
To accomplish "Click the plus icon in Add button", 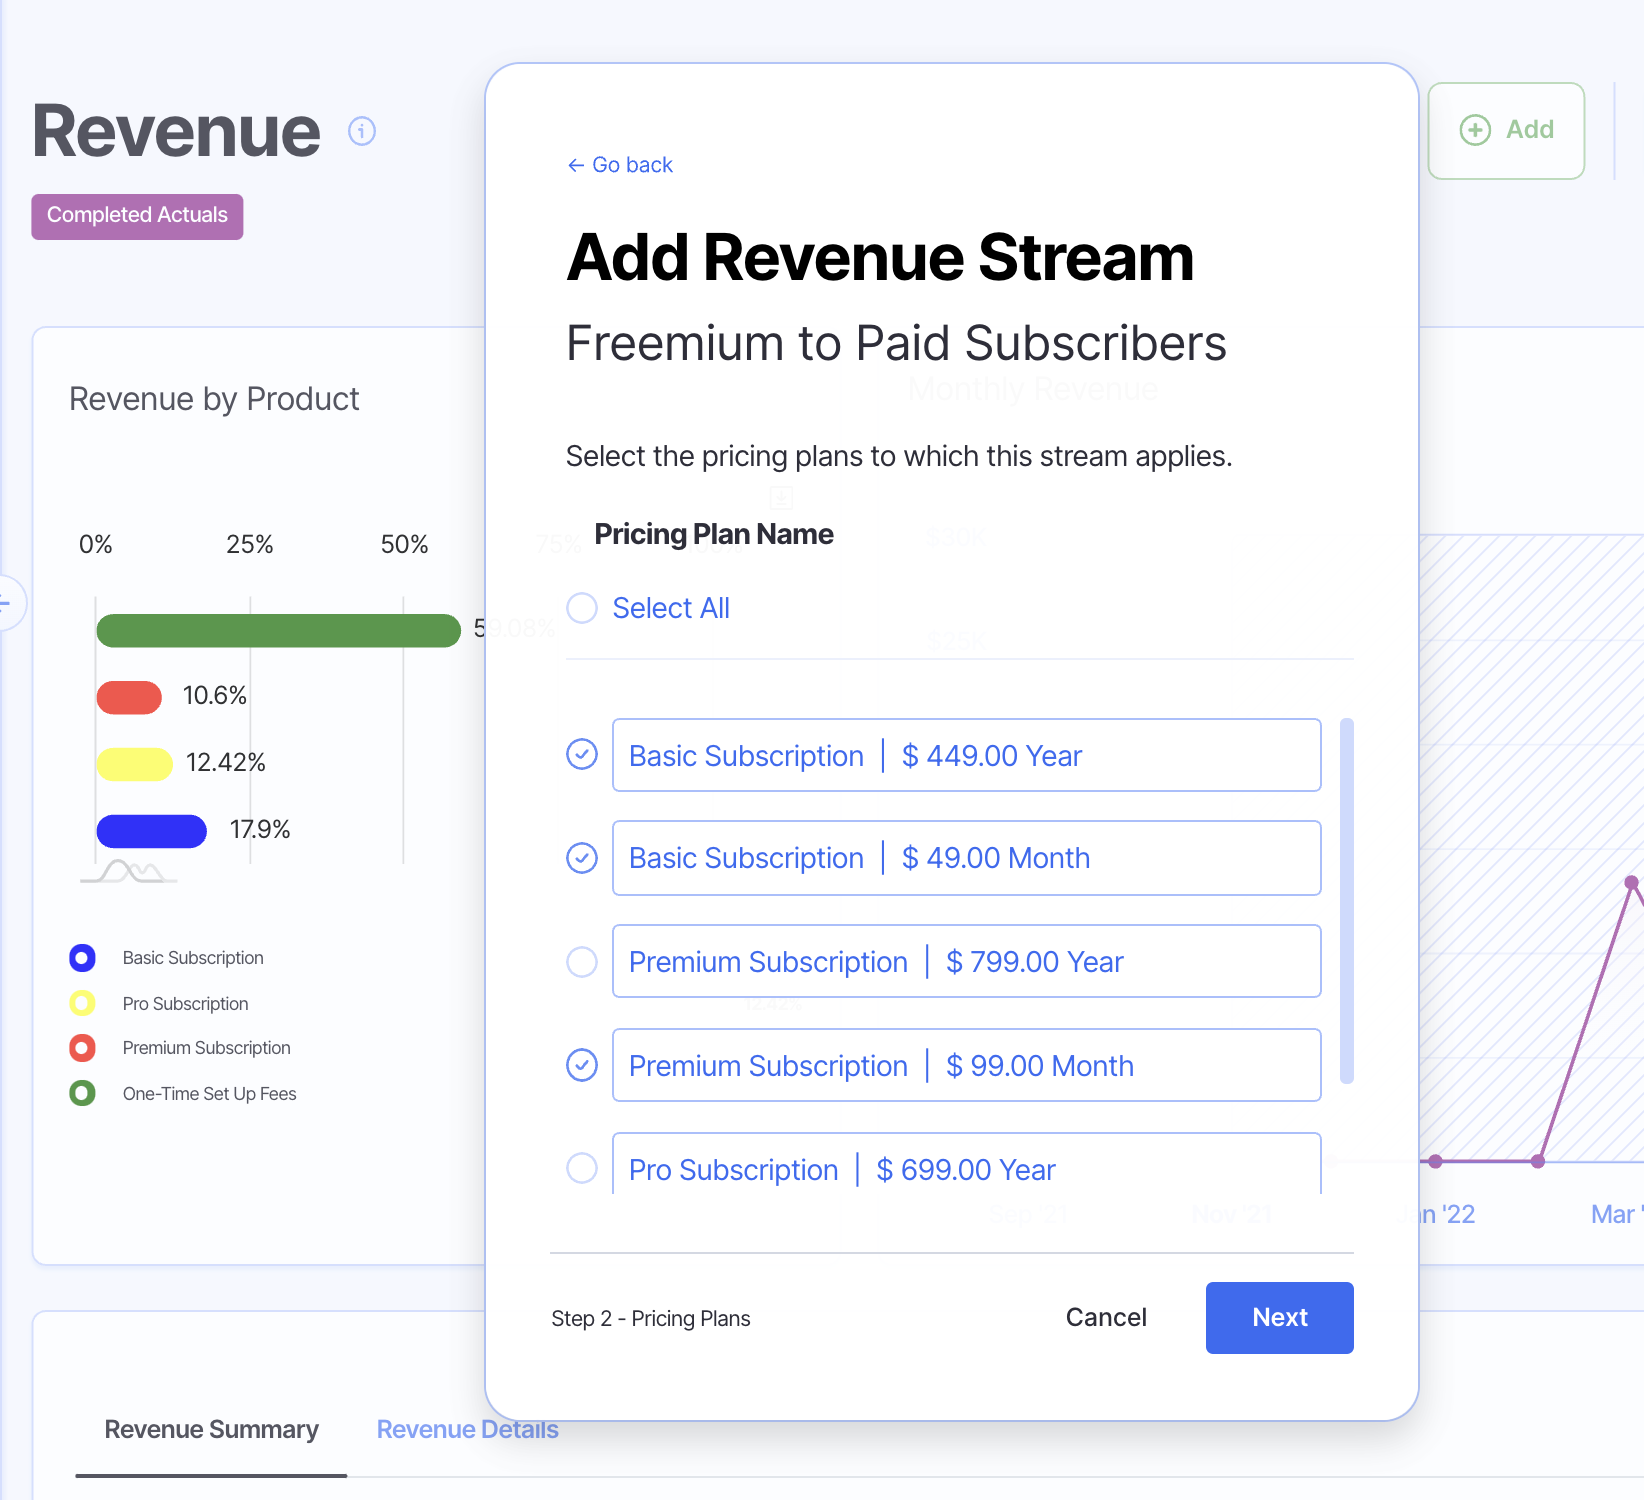I will 1474,130.
